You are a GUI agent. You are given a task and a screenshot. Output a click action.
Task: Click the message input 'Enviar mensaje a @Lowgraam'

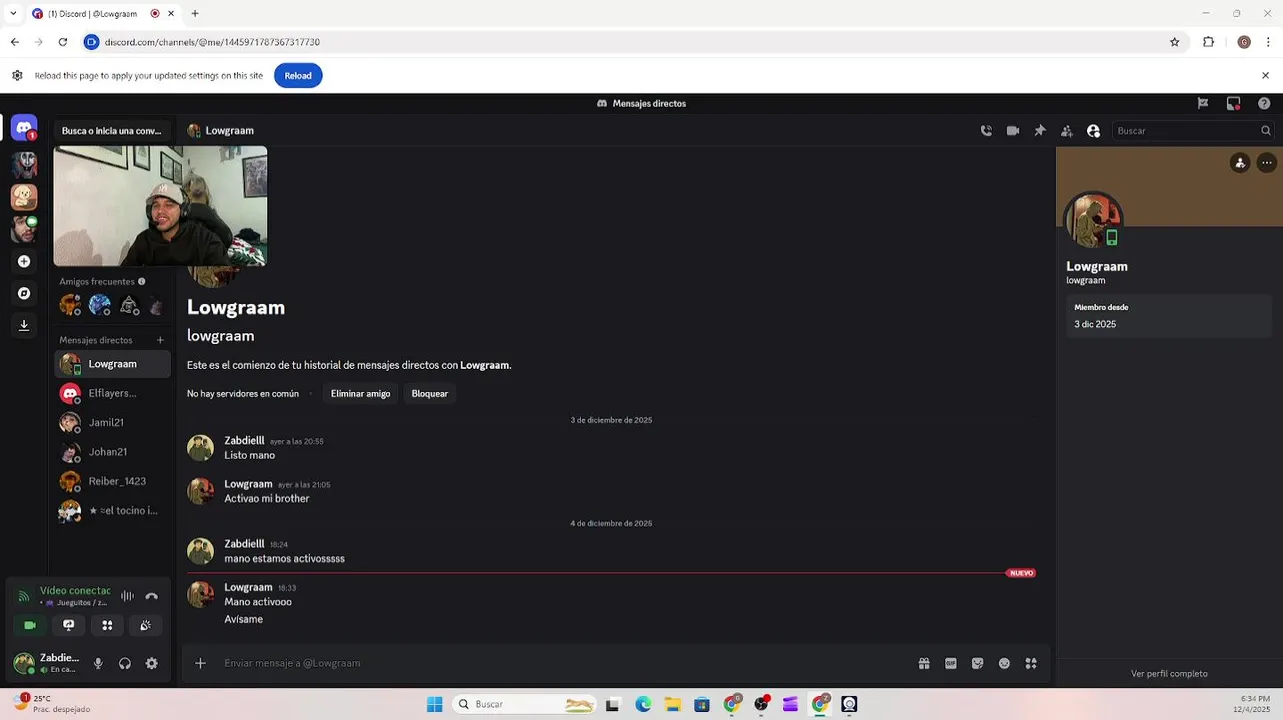pyautogui.click(x=565, y=663)
